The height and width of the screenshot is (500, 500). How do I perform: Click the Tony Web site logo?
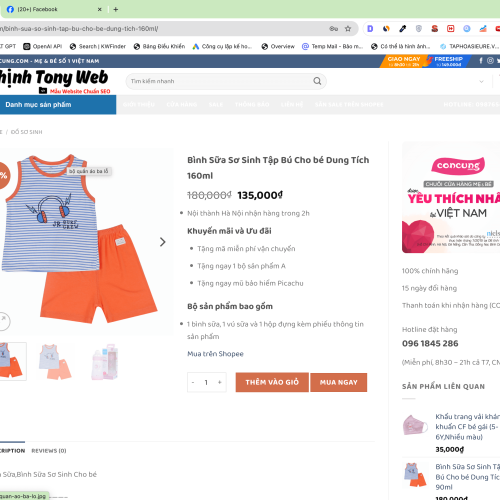tap(54, 81)
